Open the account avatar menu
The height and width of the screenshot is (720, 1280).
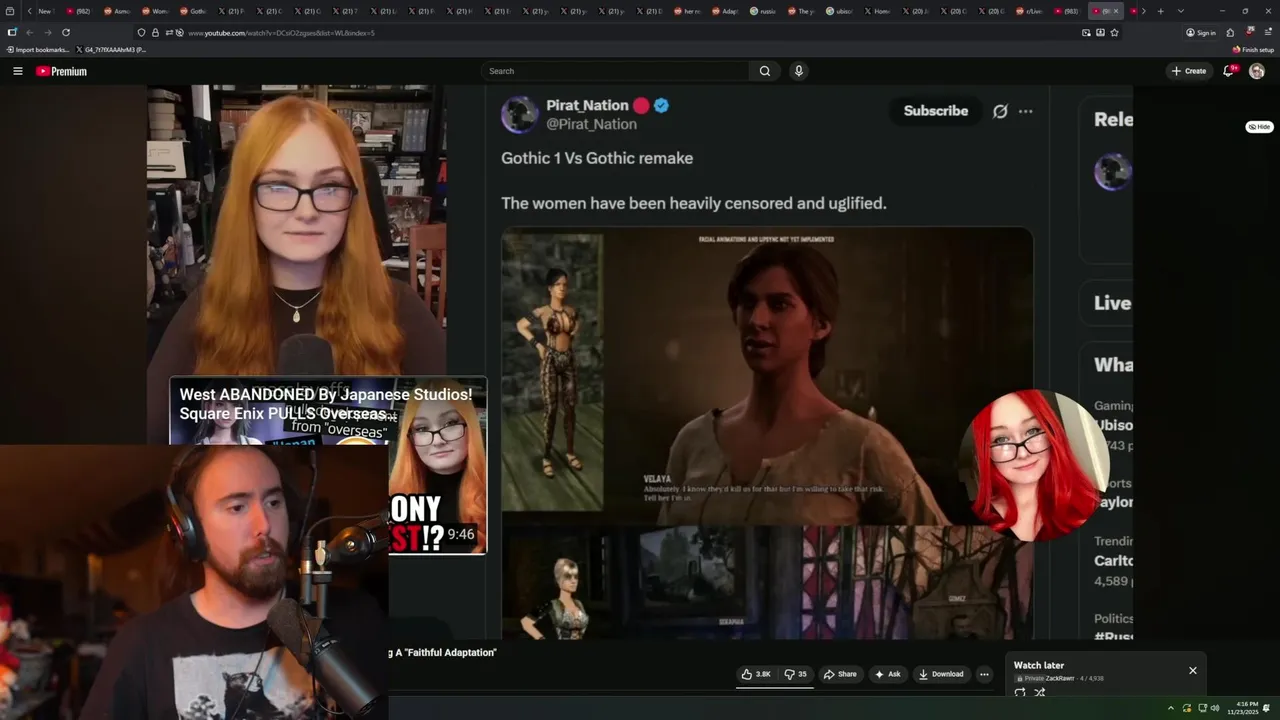pos(1257,71)
